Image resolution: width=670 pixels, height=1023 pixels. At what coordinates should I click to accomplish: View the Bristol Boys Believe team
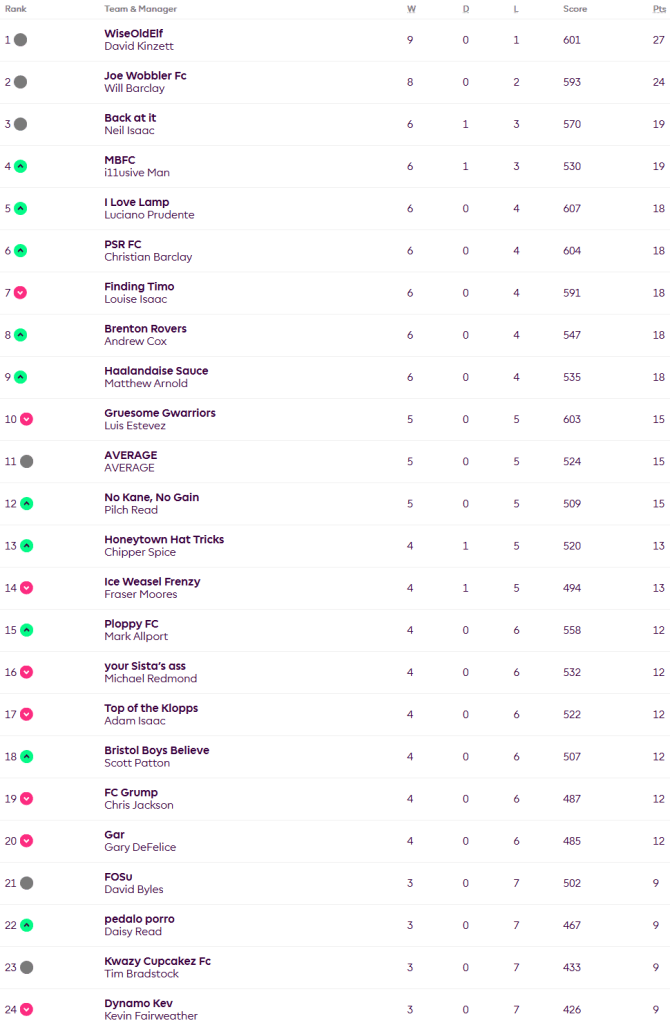pos(157,750)
